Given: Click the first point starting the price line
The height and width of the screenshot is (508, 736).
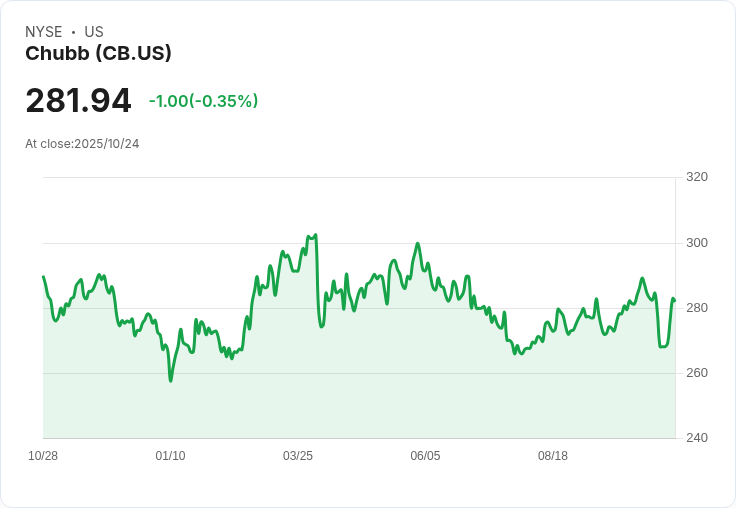Looking at the screenshot, I should [x=43, y=277].
